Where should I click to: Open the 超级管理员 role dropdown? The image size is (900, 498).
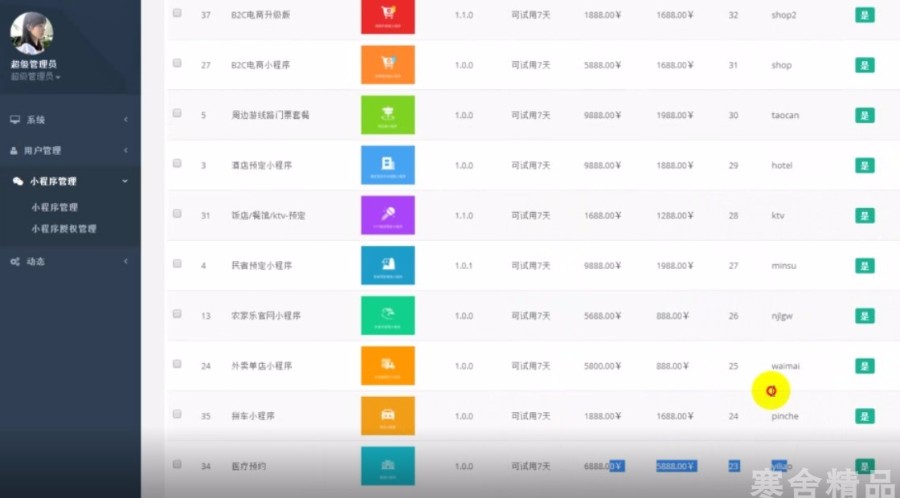(35, 76)
